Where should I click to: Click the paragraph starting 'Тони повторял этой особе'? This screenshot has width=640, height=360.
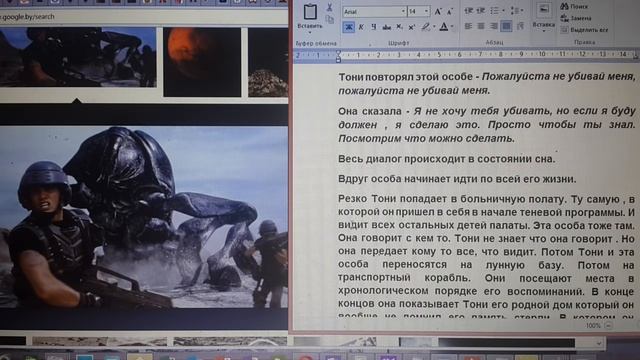click(x=487, y=83)
